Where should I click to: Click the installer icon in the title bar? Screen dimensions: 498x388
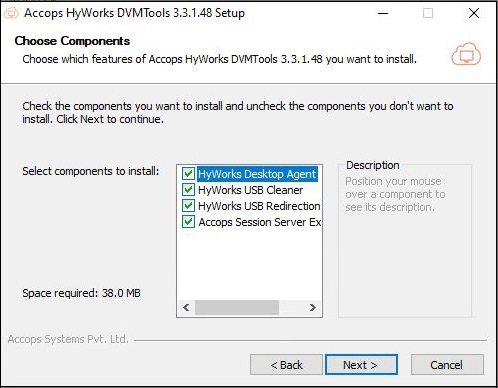click(11, 13)
